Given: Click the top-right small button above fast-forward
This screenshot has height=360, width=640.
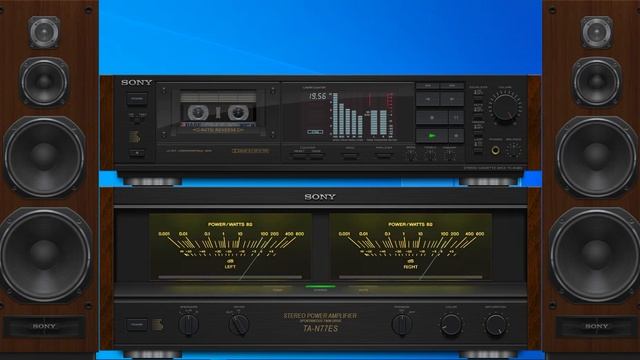Looking at the screenshot, I should coord(452,86).
